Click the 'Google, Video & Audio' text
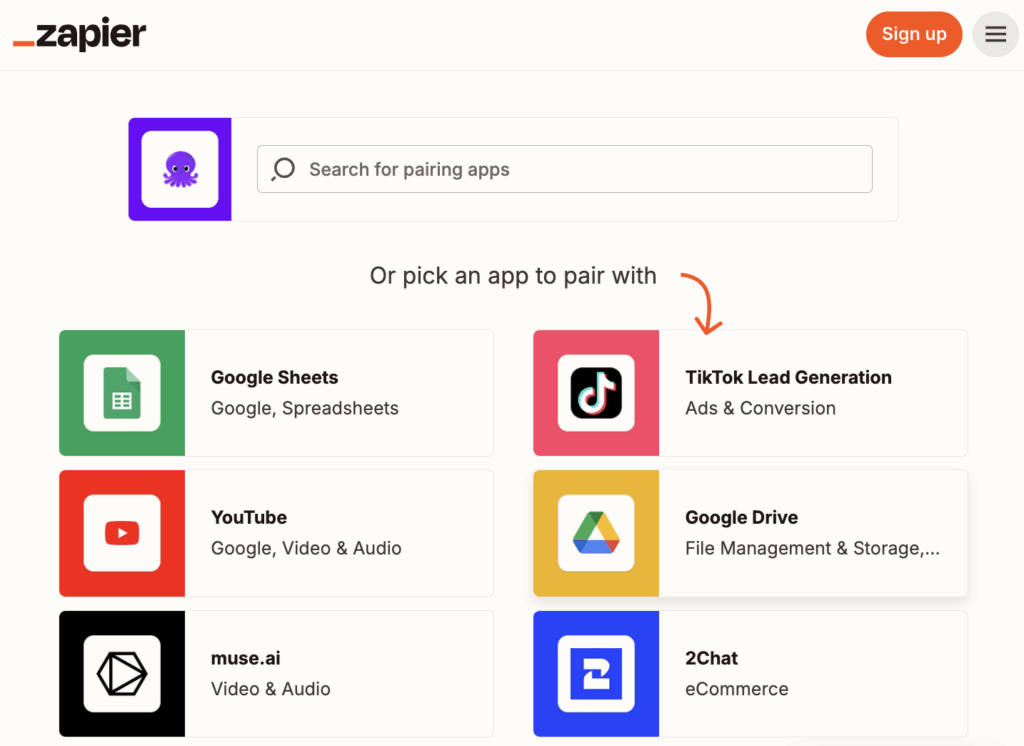 click(x=306, y=548)
